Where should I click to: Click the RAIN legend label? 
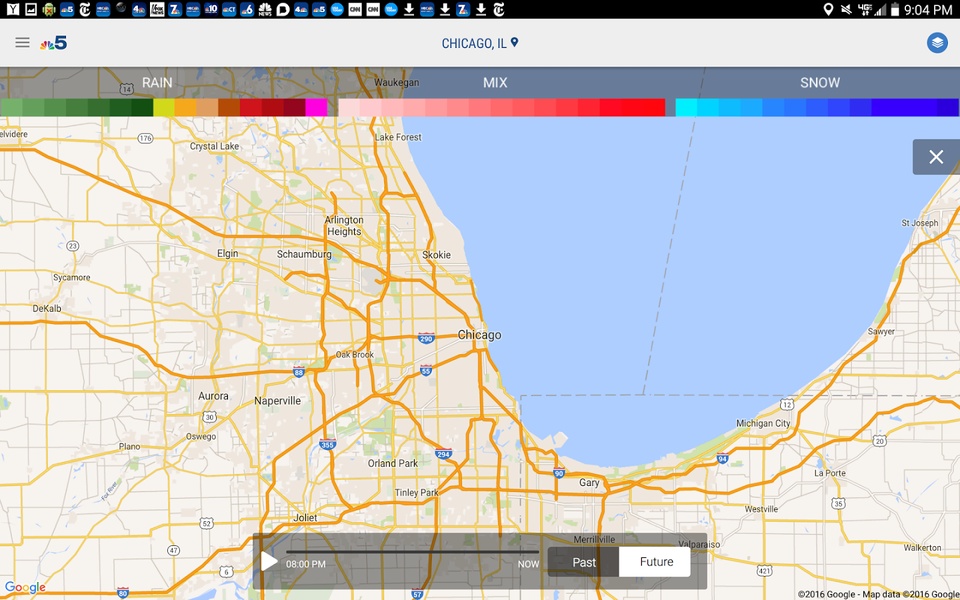[157, 83]
